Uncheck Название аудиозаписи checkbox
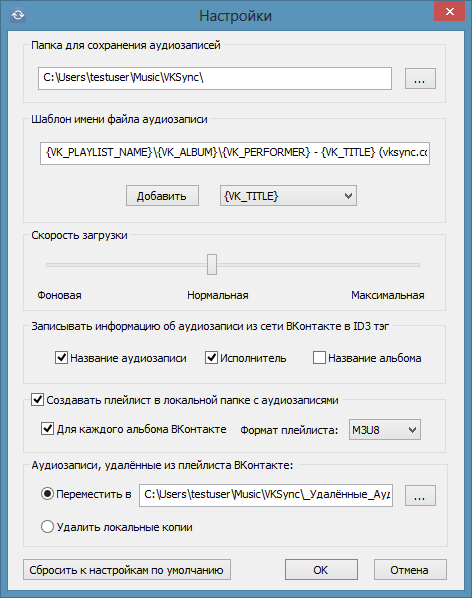Screen dimensions: 472x598 tap(61, 358)
